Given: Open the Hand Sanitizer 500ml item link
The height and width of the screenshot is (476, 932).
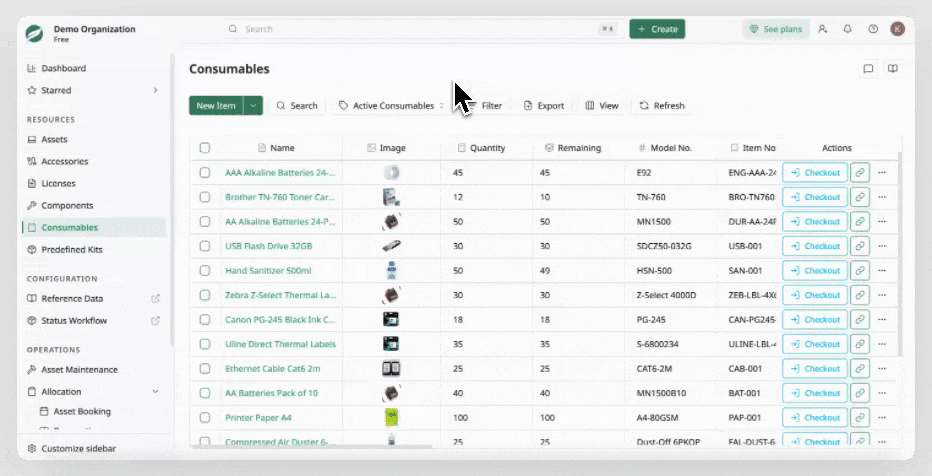Looking at the screenshot, I should [268, 270].
